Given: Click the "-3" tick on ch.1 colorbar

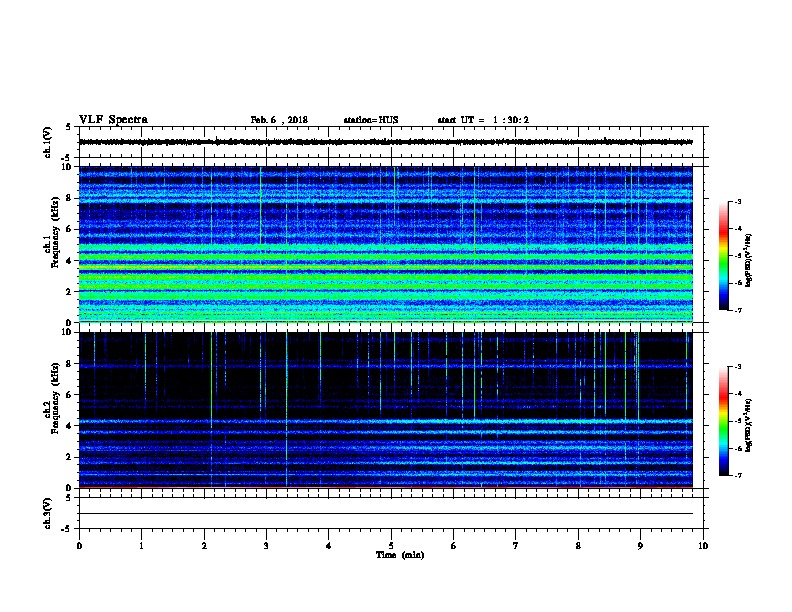Looking at the screenshot, I should 737,201.
